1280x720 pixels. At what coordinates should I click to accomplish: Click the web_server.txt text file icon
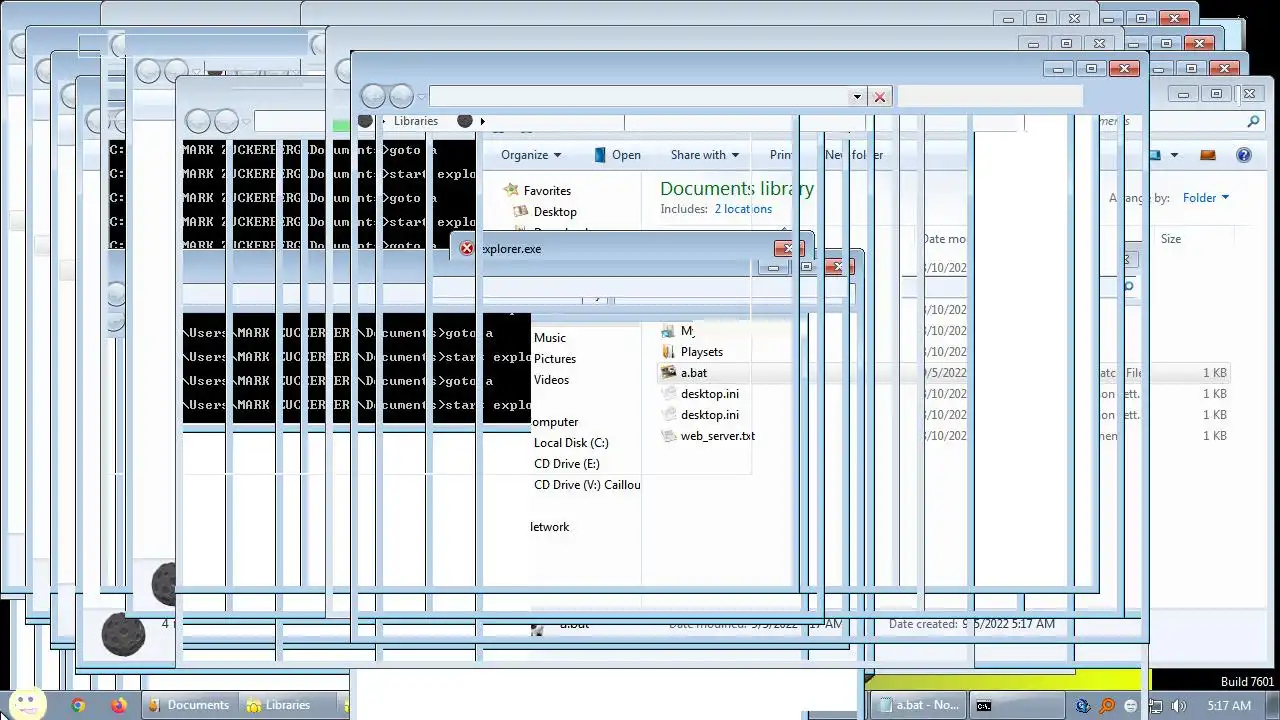[x=669, y=436]
